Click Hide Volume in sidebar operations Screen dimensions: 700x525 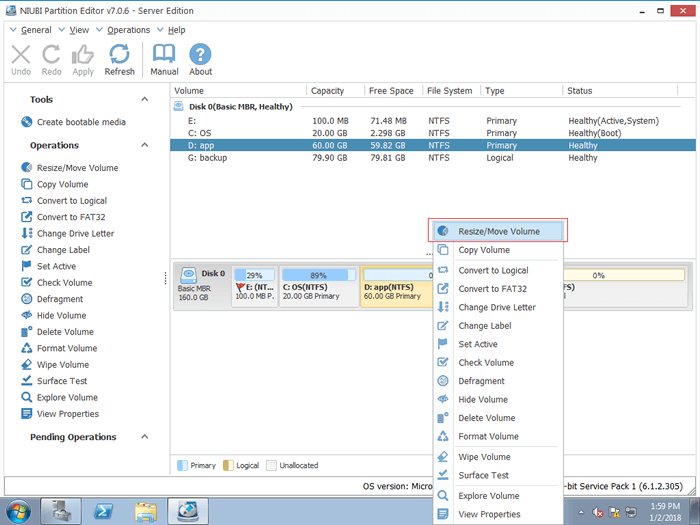click(x=54, y=316)
